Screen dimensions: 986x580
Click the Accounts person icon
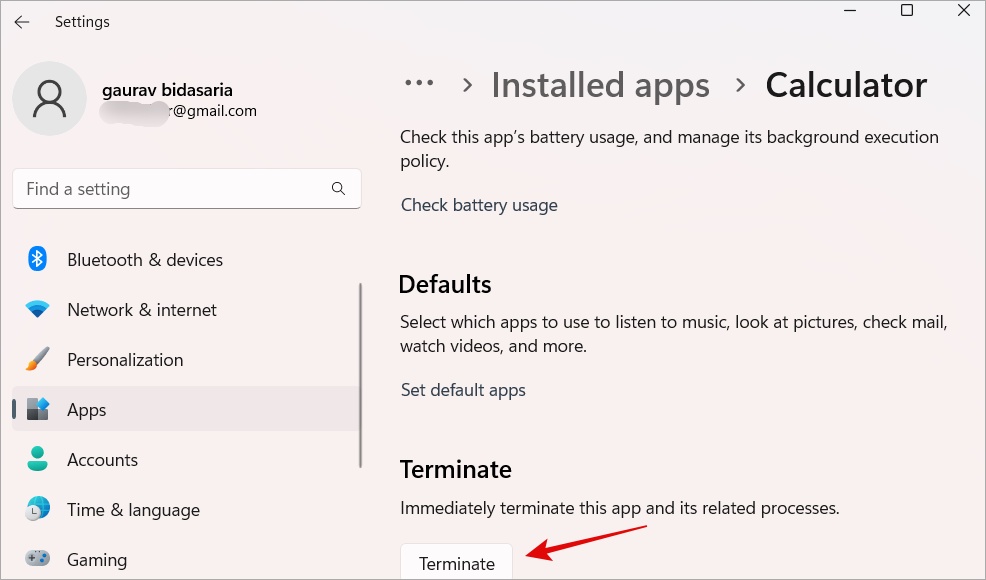tap(38, 460)
